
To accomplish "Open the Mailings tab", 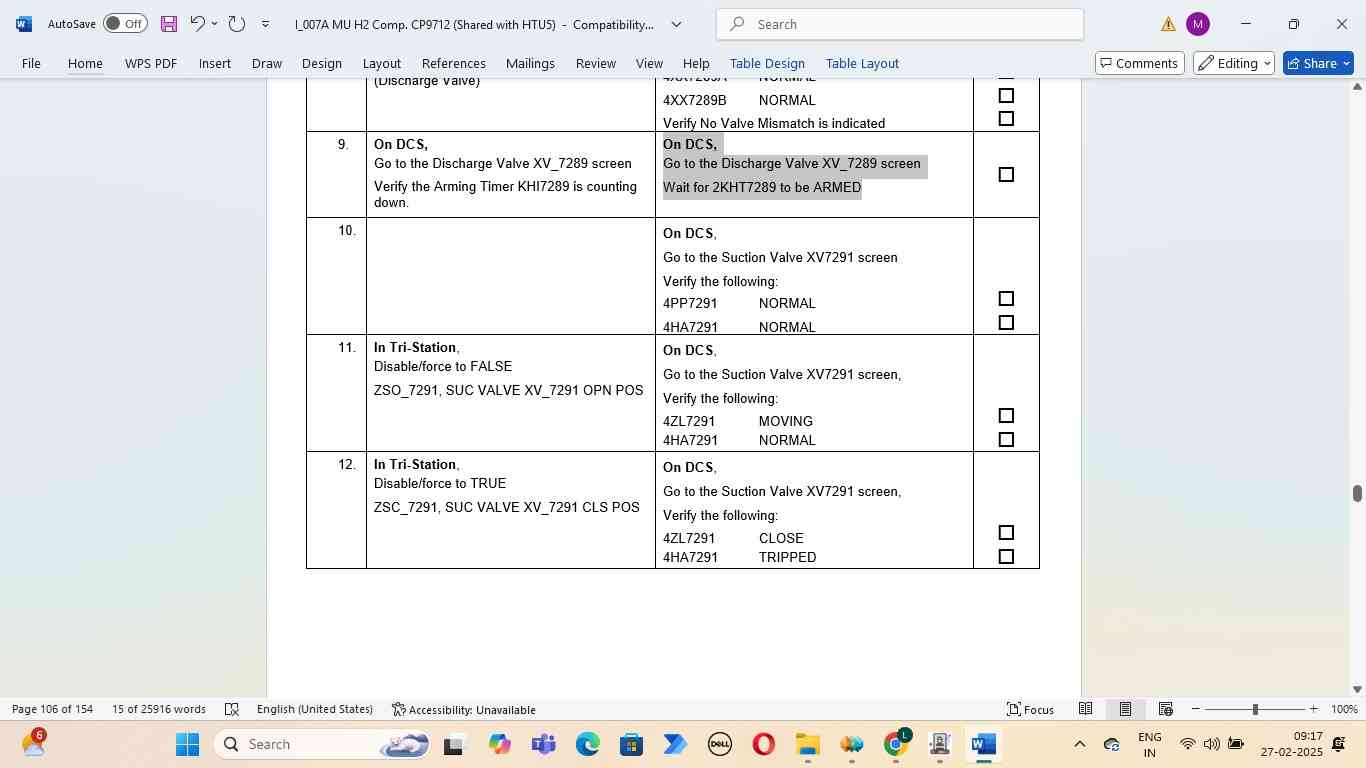I will tap(530, 63).
